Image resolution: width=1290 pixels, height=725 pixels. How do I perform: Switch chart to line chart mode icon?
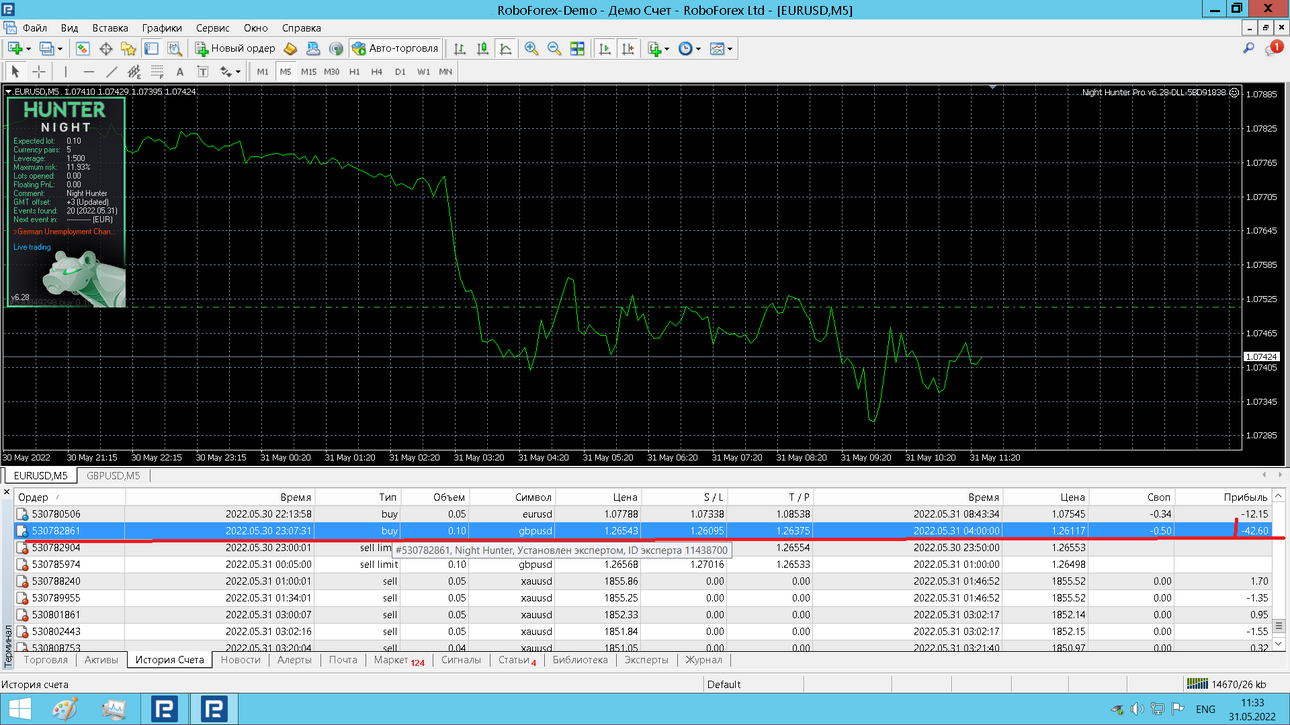507,48
